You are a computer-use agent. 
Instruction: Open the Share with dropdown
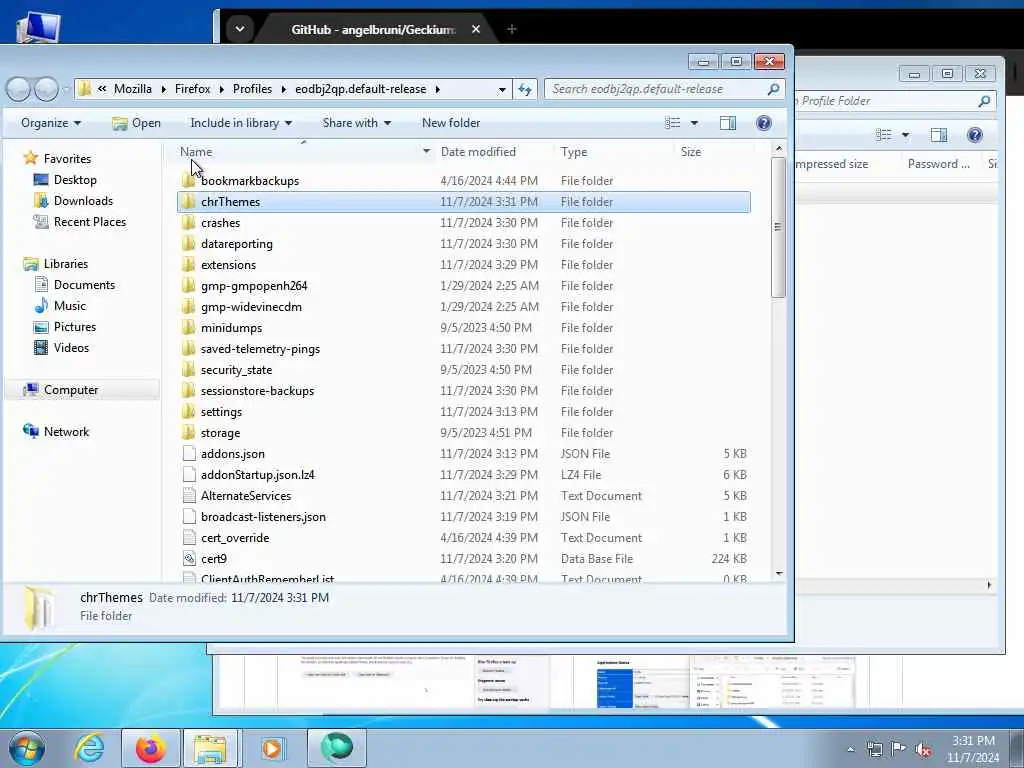click(x=357, y=123)
